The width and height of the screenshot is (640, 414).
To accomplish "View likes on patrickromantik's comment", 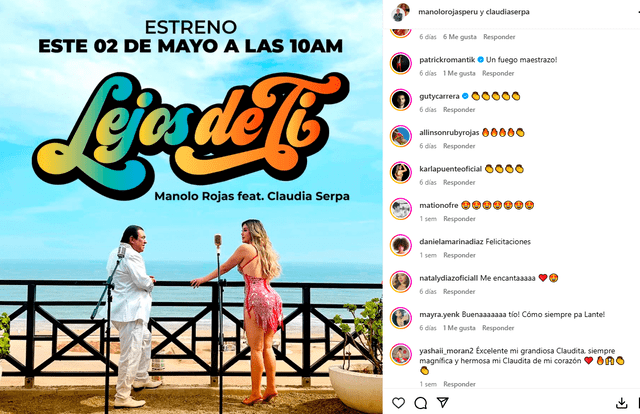I will [459, 73].
